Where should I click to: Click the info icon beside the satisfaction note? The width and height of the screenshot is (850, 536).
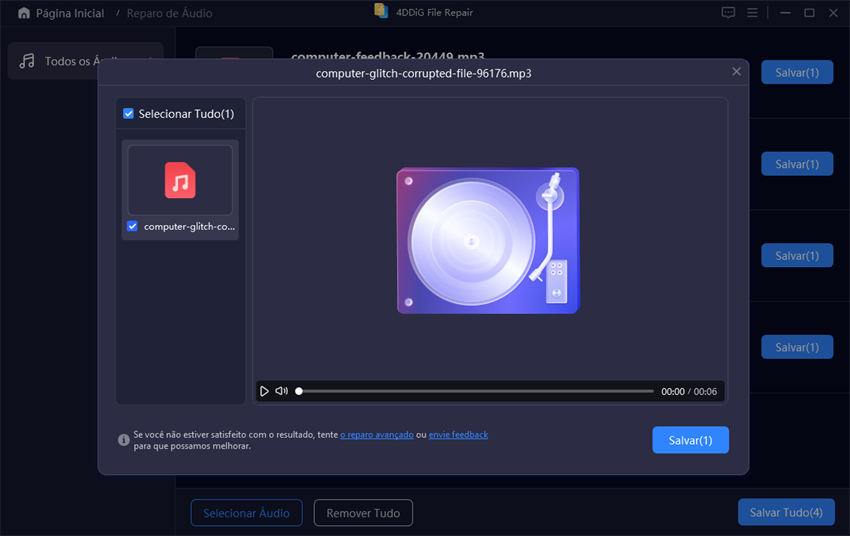point(124,439)
